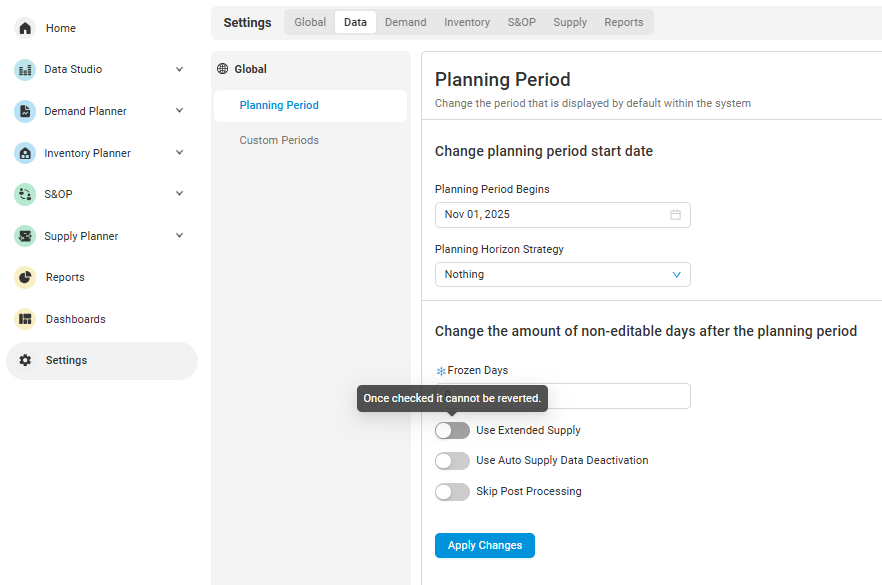Click the Dashboards sidebar icon
Image resolution: width=882 pixels, height=585 pixels.
point(25,319)
